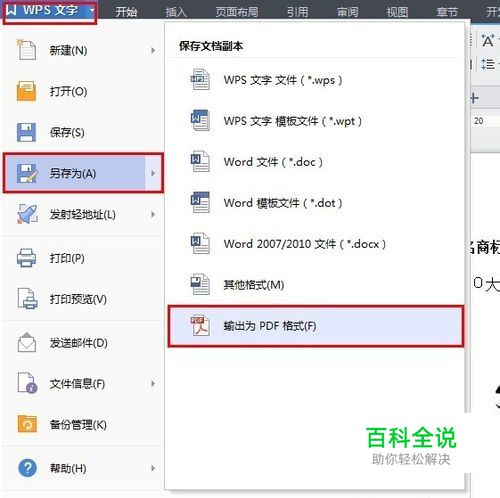Select 发送邮件(D) menu entry
The height and width of the screenshot is (498, 500).
(83, 342)
